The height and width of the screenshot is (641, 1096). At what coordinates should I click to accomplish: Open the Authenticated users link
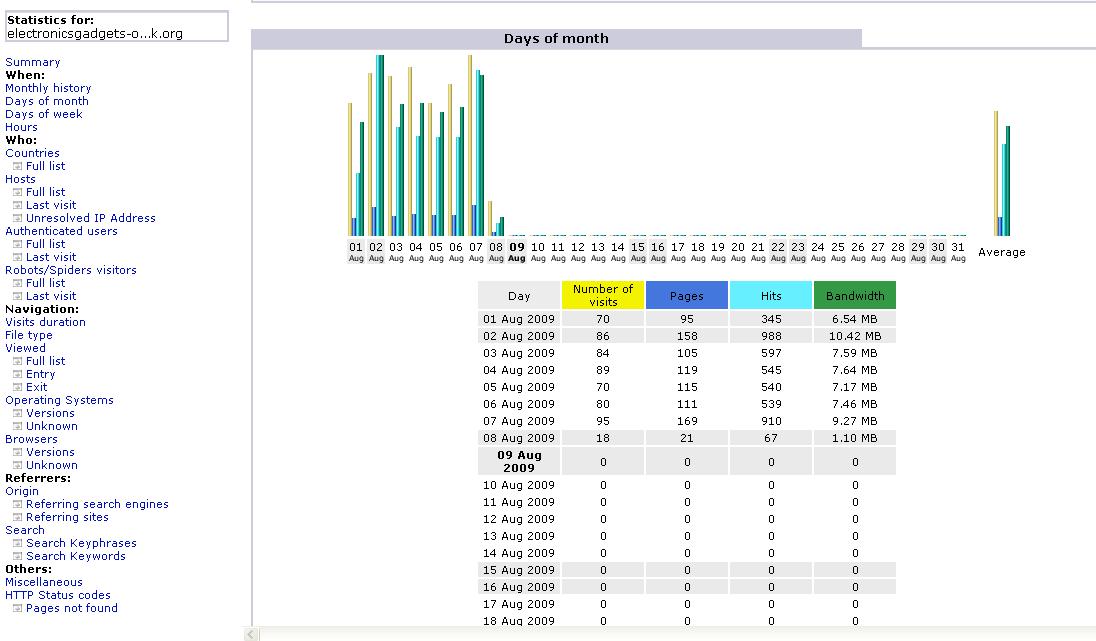coord(61,231)
